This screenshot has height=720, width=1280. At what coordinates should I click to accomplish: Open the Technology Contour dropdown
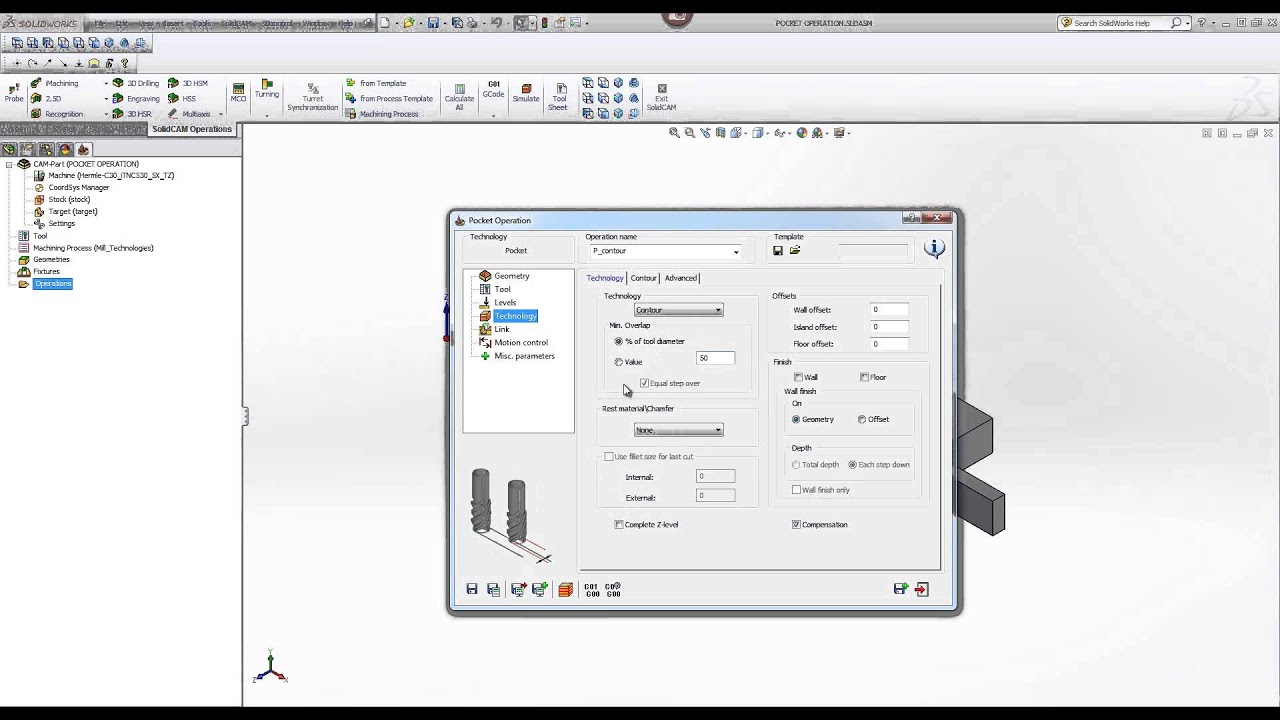(678, 310)
